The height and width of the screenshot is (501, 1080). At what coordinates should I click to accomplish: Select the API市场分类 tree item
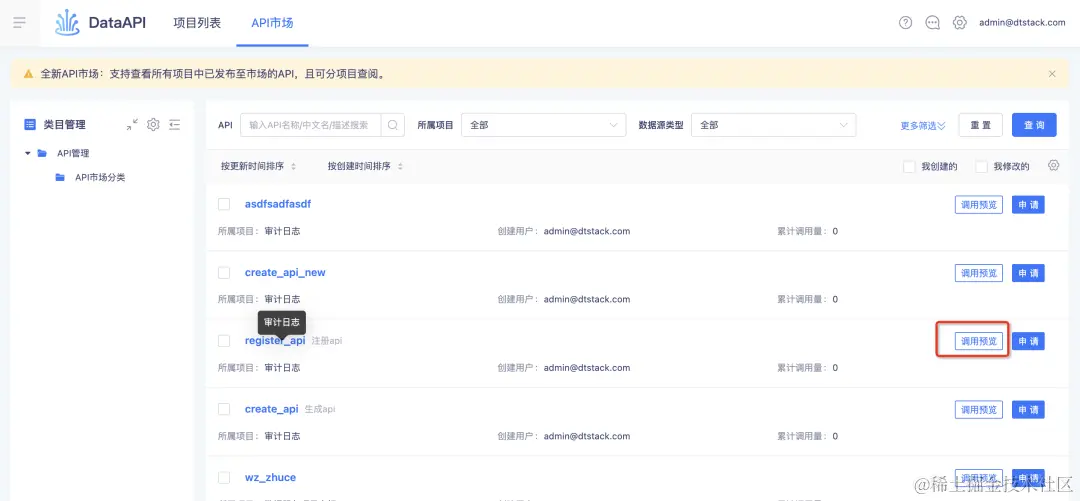100,177
